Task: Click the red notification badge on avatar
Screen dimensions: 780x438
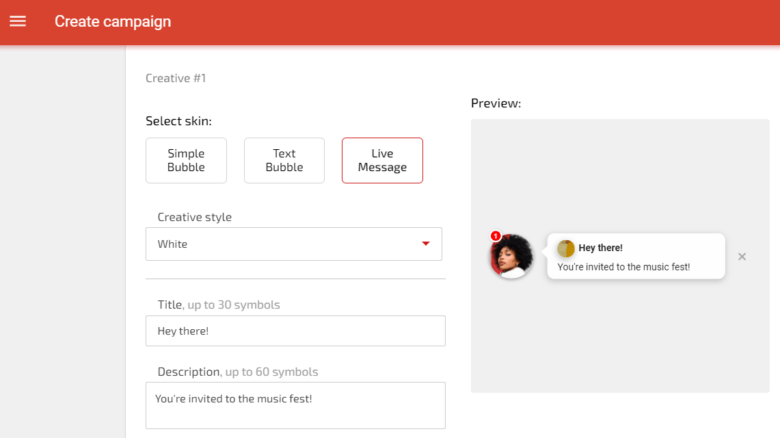Action: point(495,236)
